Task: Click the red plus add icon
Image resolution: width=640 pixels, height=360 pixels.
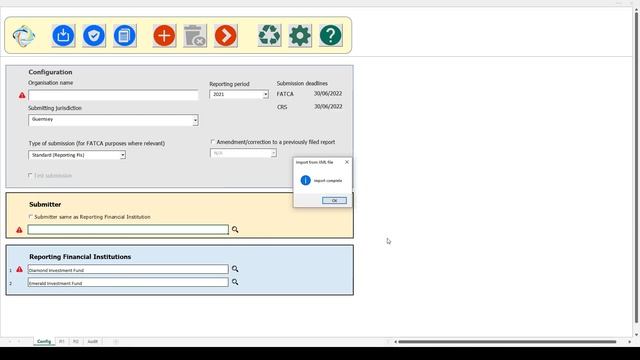Action: [x=164, y=36]
